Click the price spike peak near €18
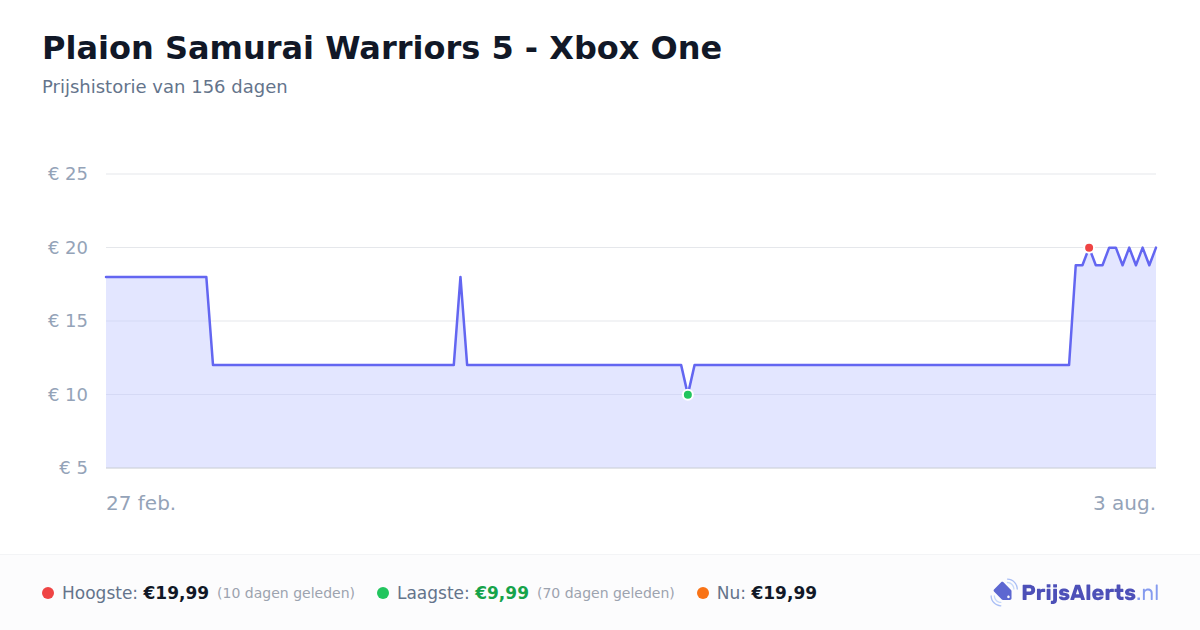Viewport: 1200px width, 630px height. click(x=460, y=277)
